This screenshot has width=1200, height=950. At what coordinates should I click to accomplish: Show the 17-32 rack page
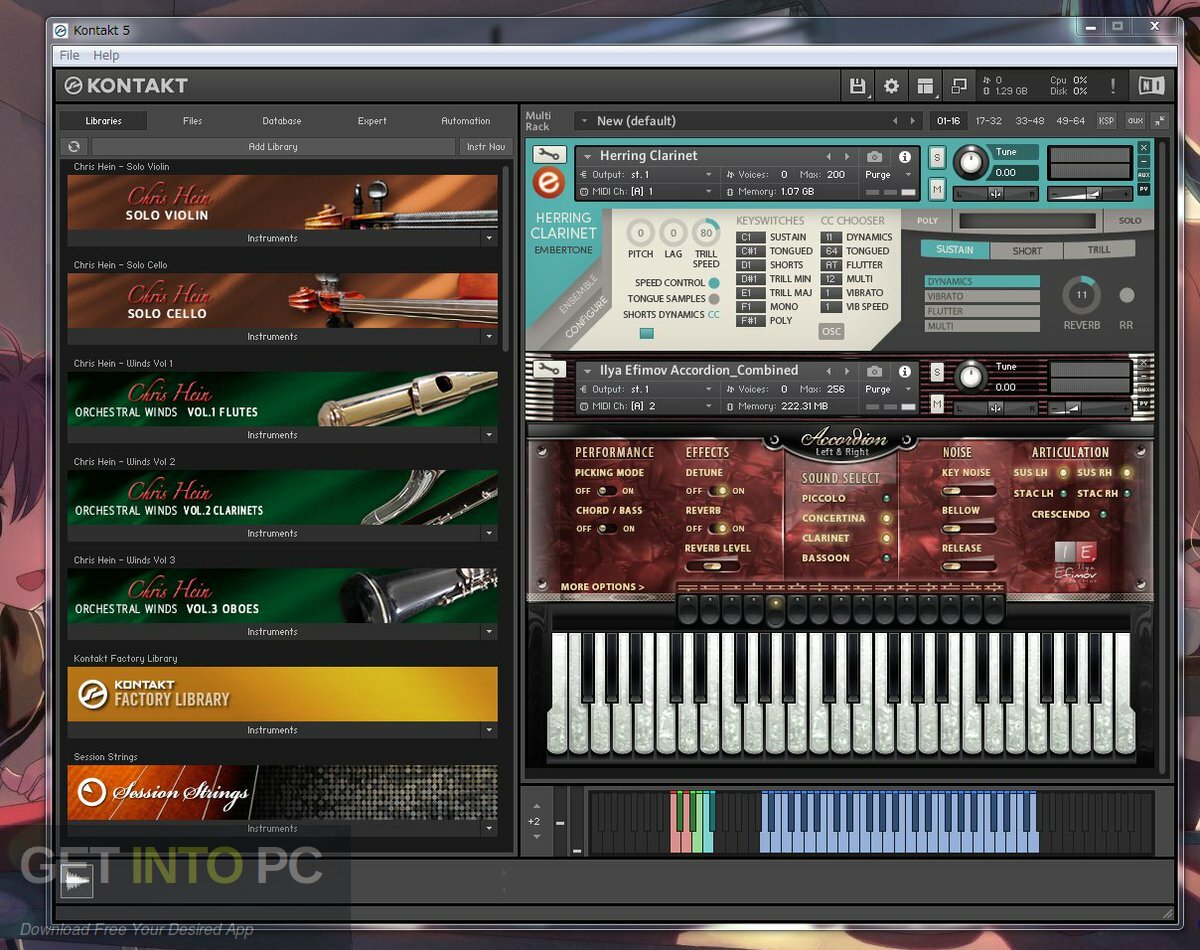coord(988,121)
